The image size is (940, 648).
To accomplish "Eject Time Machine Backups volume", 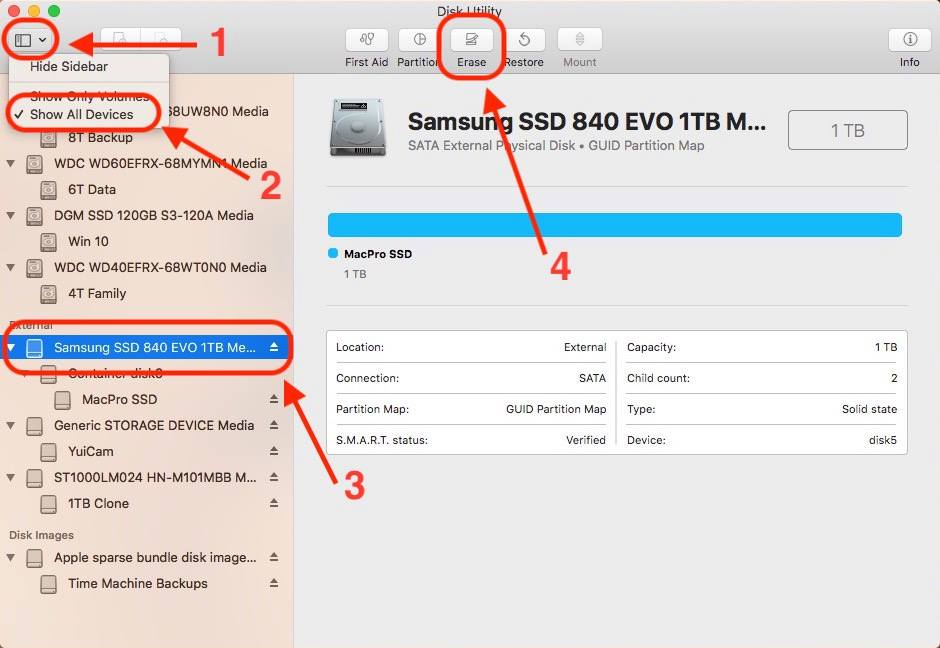I will pos(274,583).
